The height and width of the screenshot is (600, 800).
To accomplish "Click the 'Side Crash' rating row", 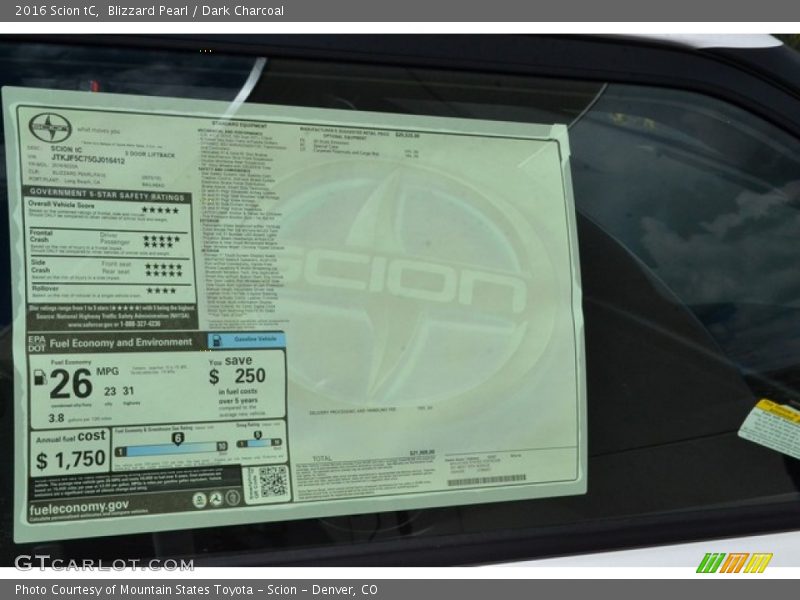I will [x=109, y=269].
